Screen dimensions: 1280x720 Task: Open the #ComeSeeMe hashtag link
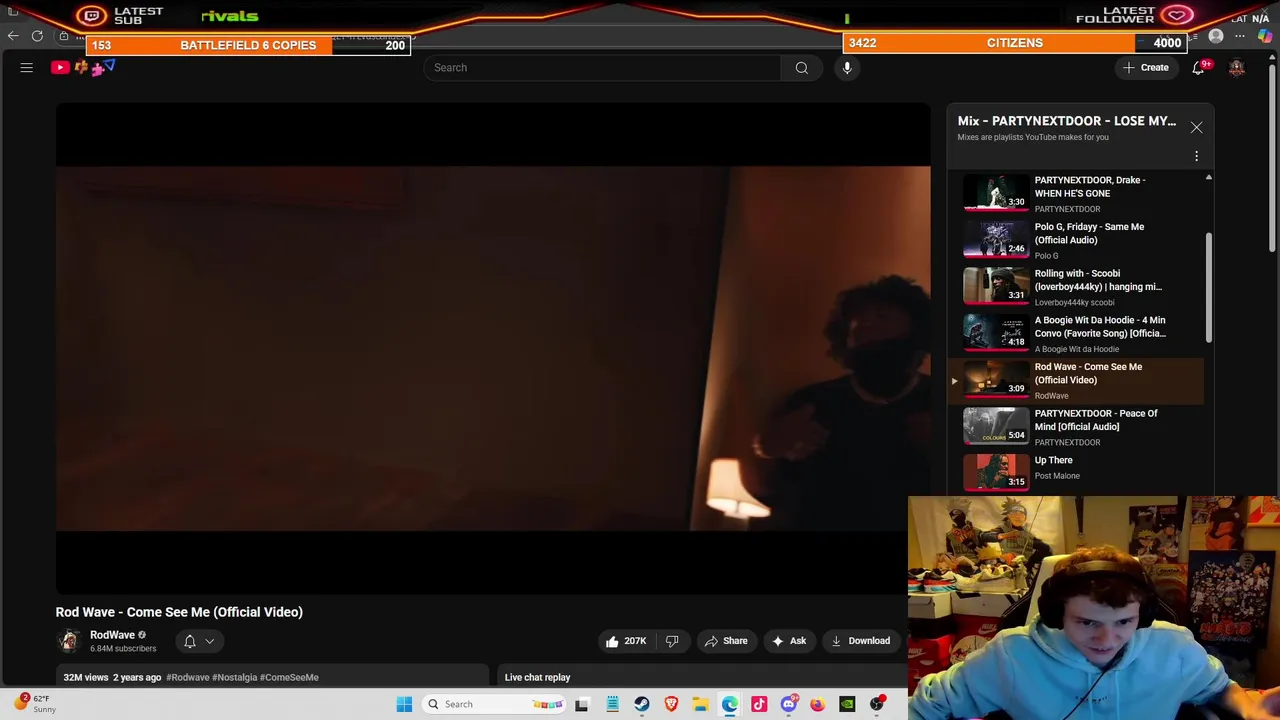[x=289, y=678]
